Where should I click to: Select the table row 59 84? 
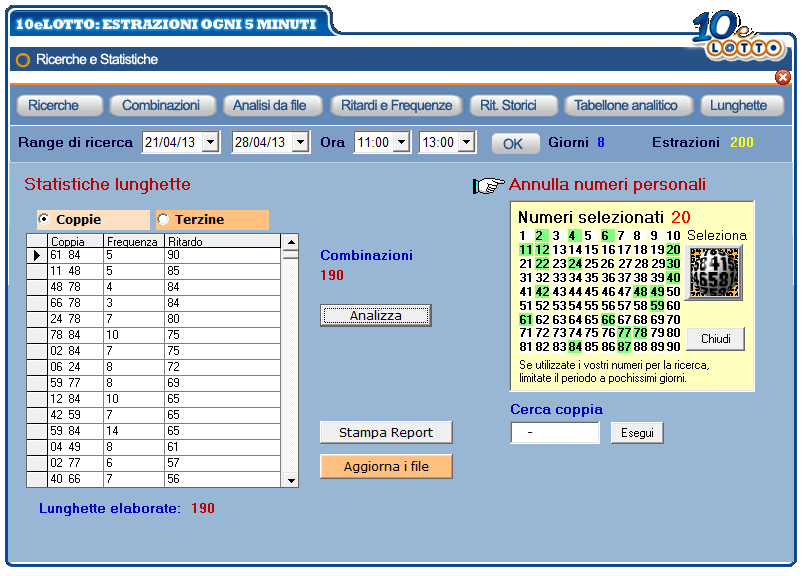tap(153, 430)
